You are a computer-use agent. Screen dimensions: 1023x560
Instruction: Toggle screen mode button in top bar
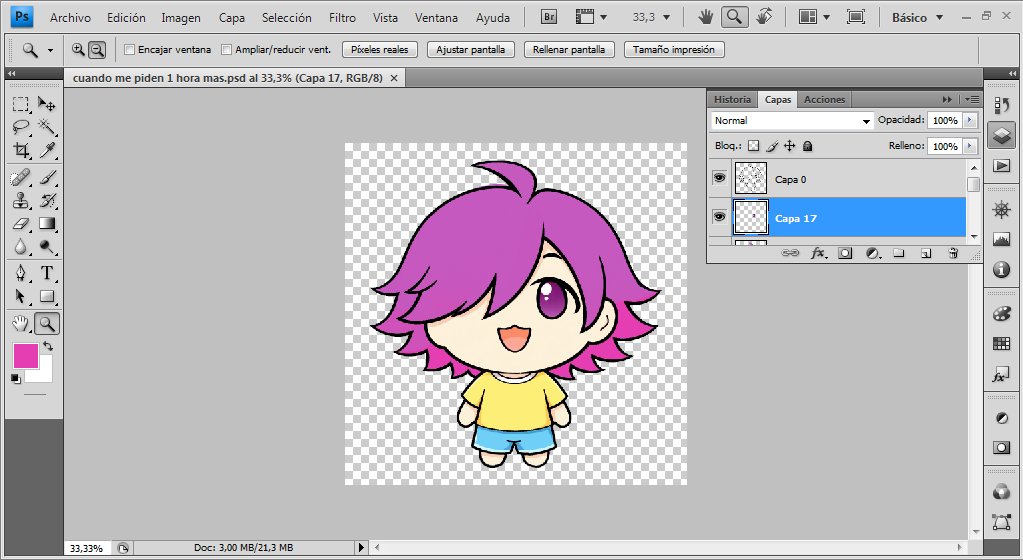(855, 17)
